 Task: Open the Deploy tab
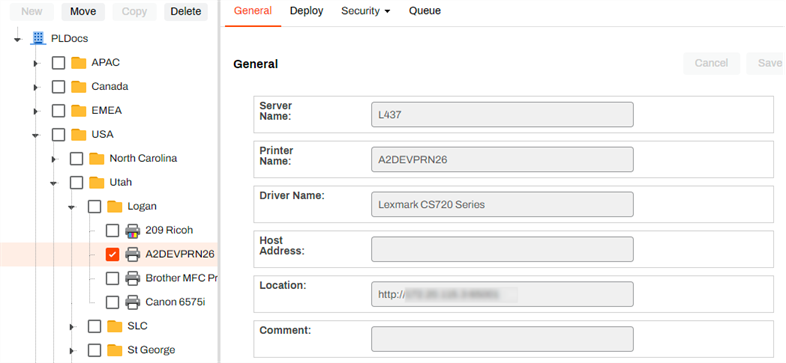[x=306, y=11]
